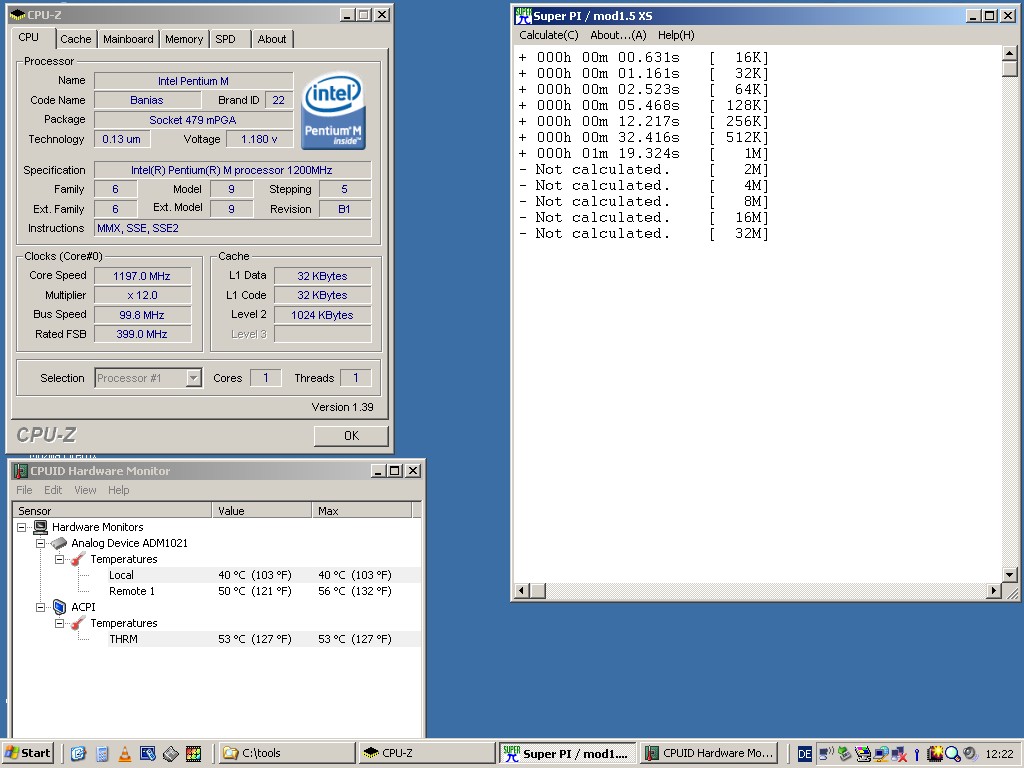Launch the calculator from quick launch

(x=102, y=754)
